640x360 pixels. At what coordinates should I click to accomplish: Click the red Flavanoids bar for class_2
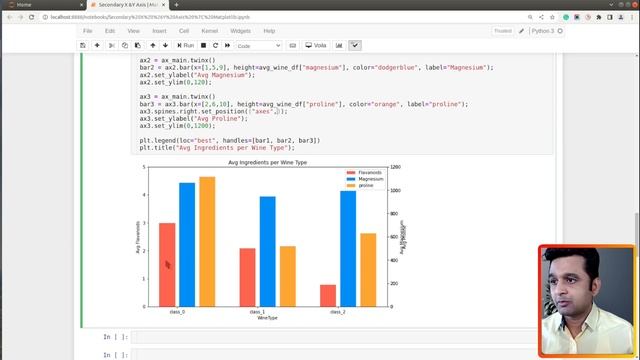(x=328, y=296)
